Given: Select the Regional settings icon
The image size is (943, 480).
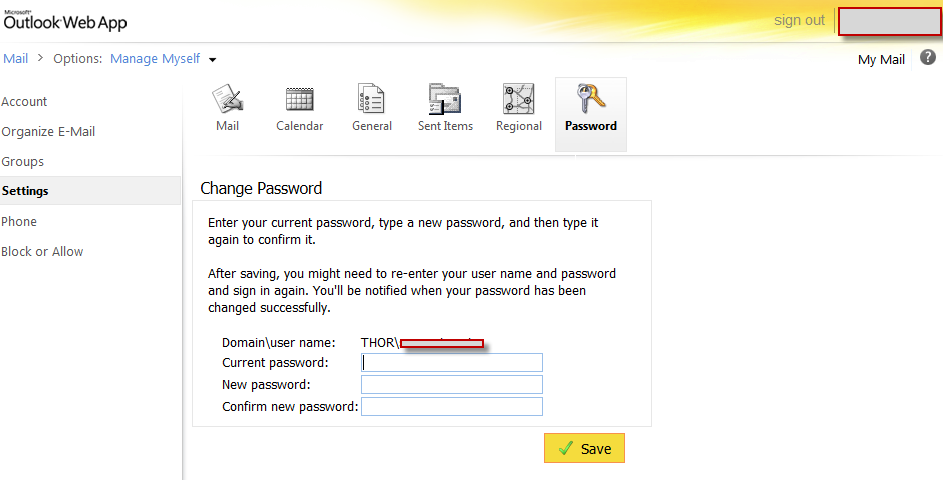Looking at the screenshot, I should 519,100.
